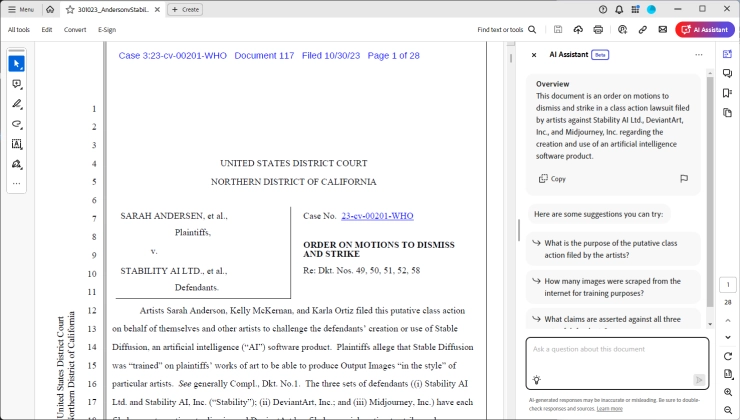Copy the Overview summary text
This screenshot has width=740, height=420.
[552, 179]
